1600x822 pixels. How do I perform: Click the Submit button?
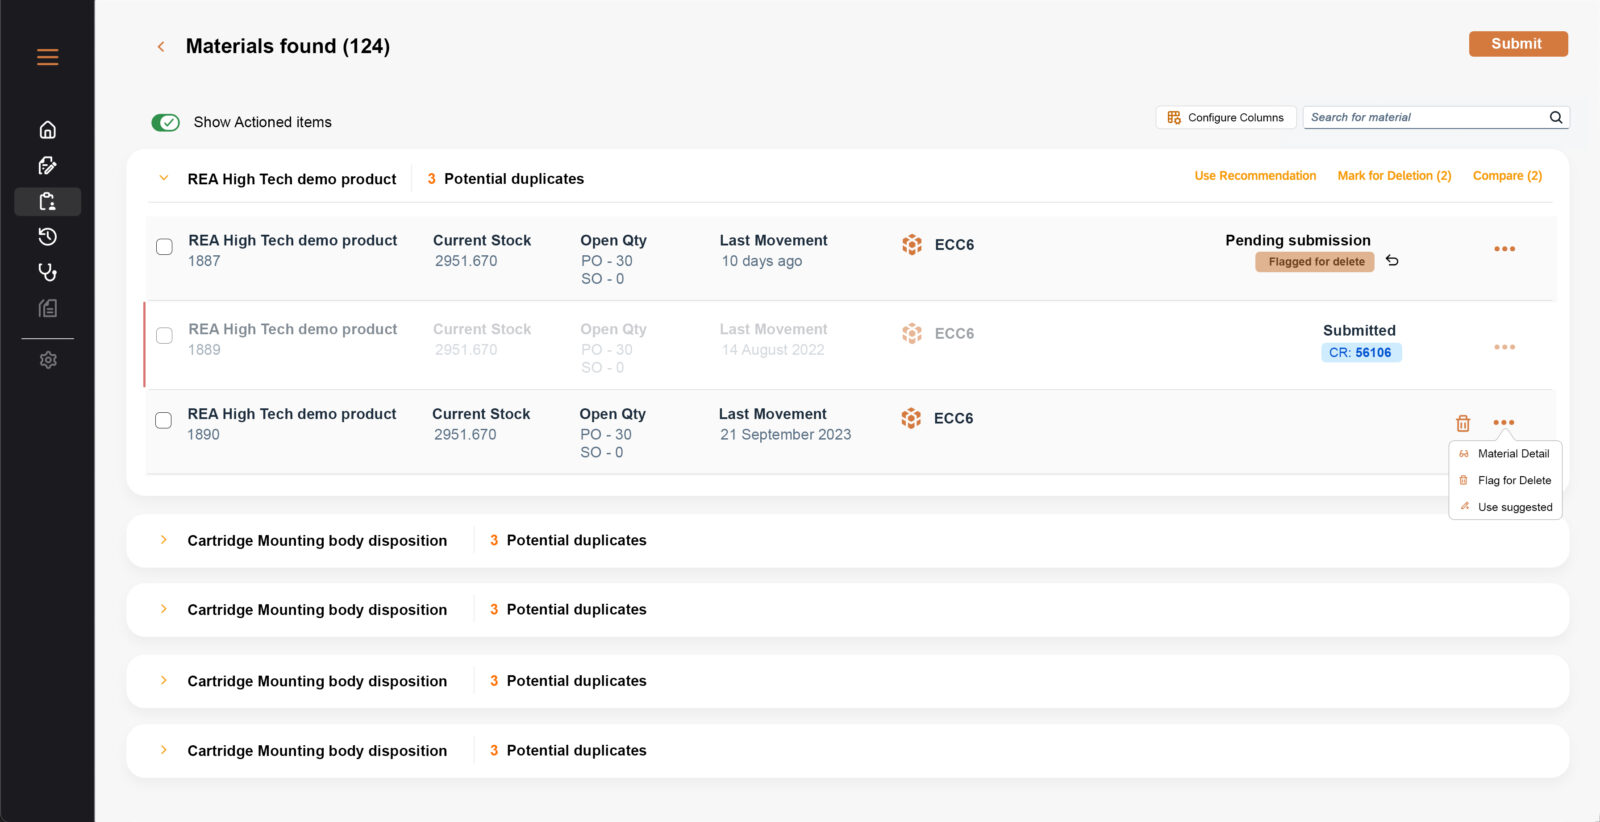point(1517,44)
